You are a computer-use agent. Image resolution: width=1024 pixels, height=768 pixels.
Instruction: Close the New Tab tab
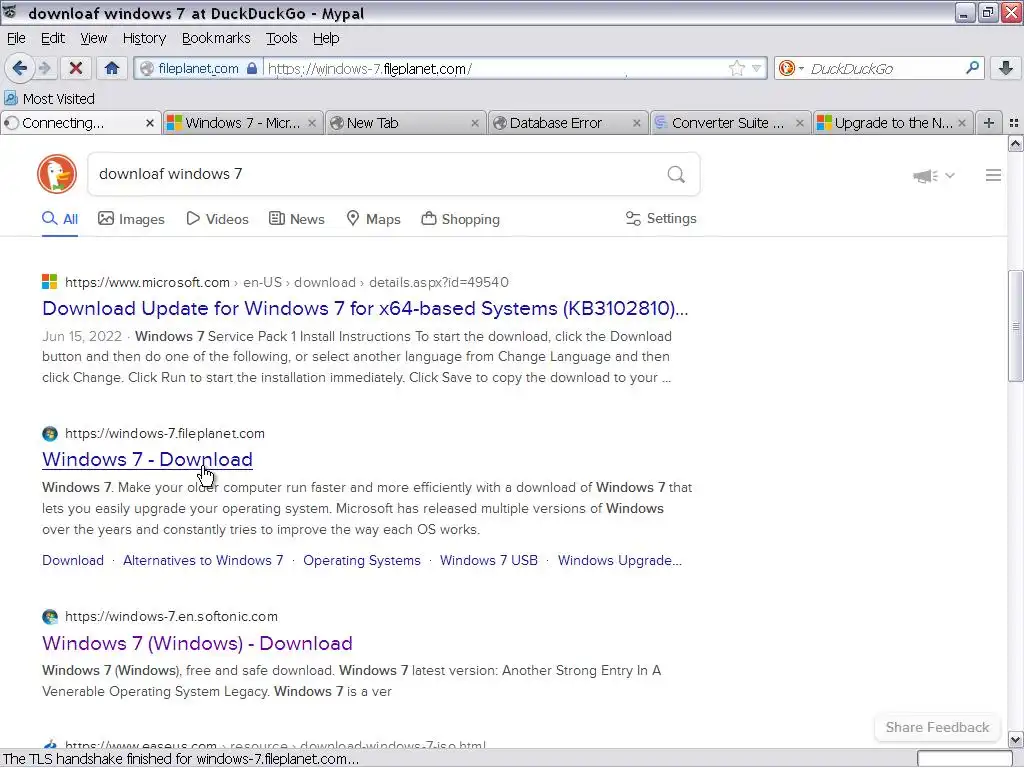pos(475,123)
